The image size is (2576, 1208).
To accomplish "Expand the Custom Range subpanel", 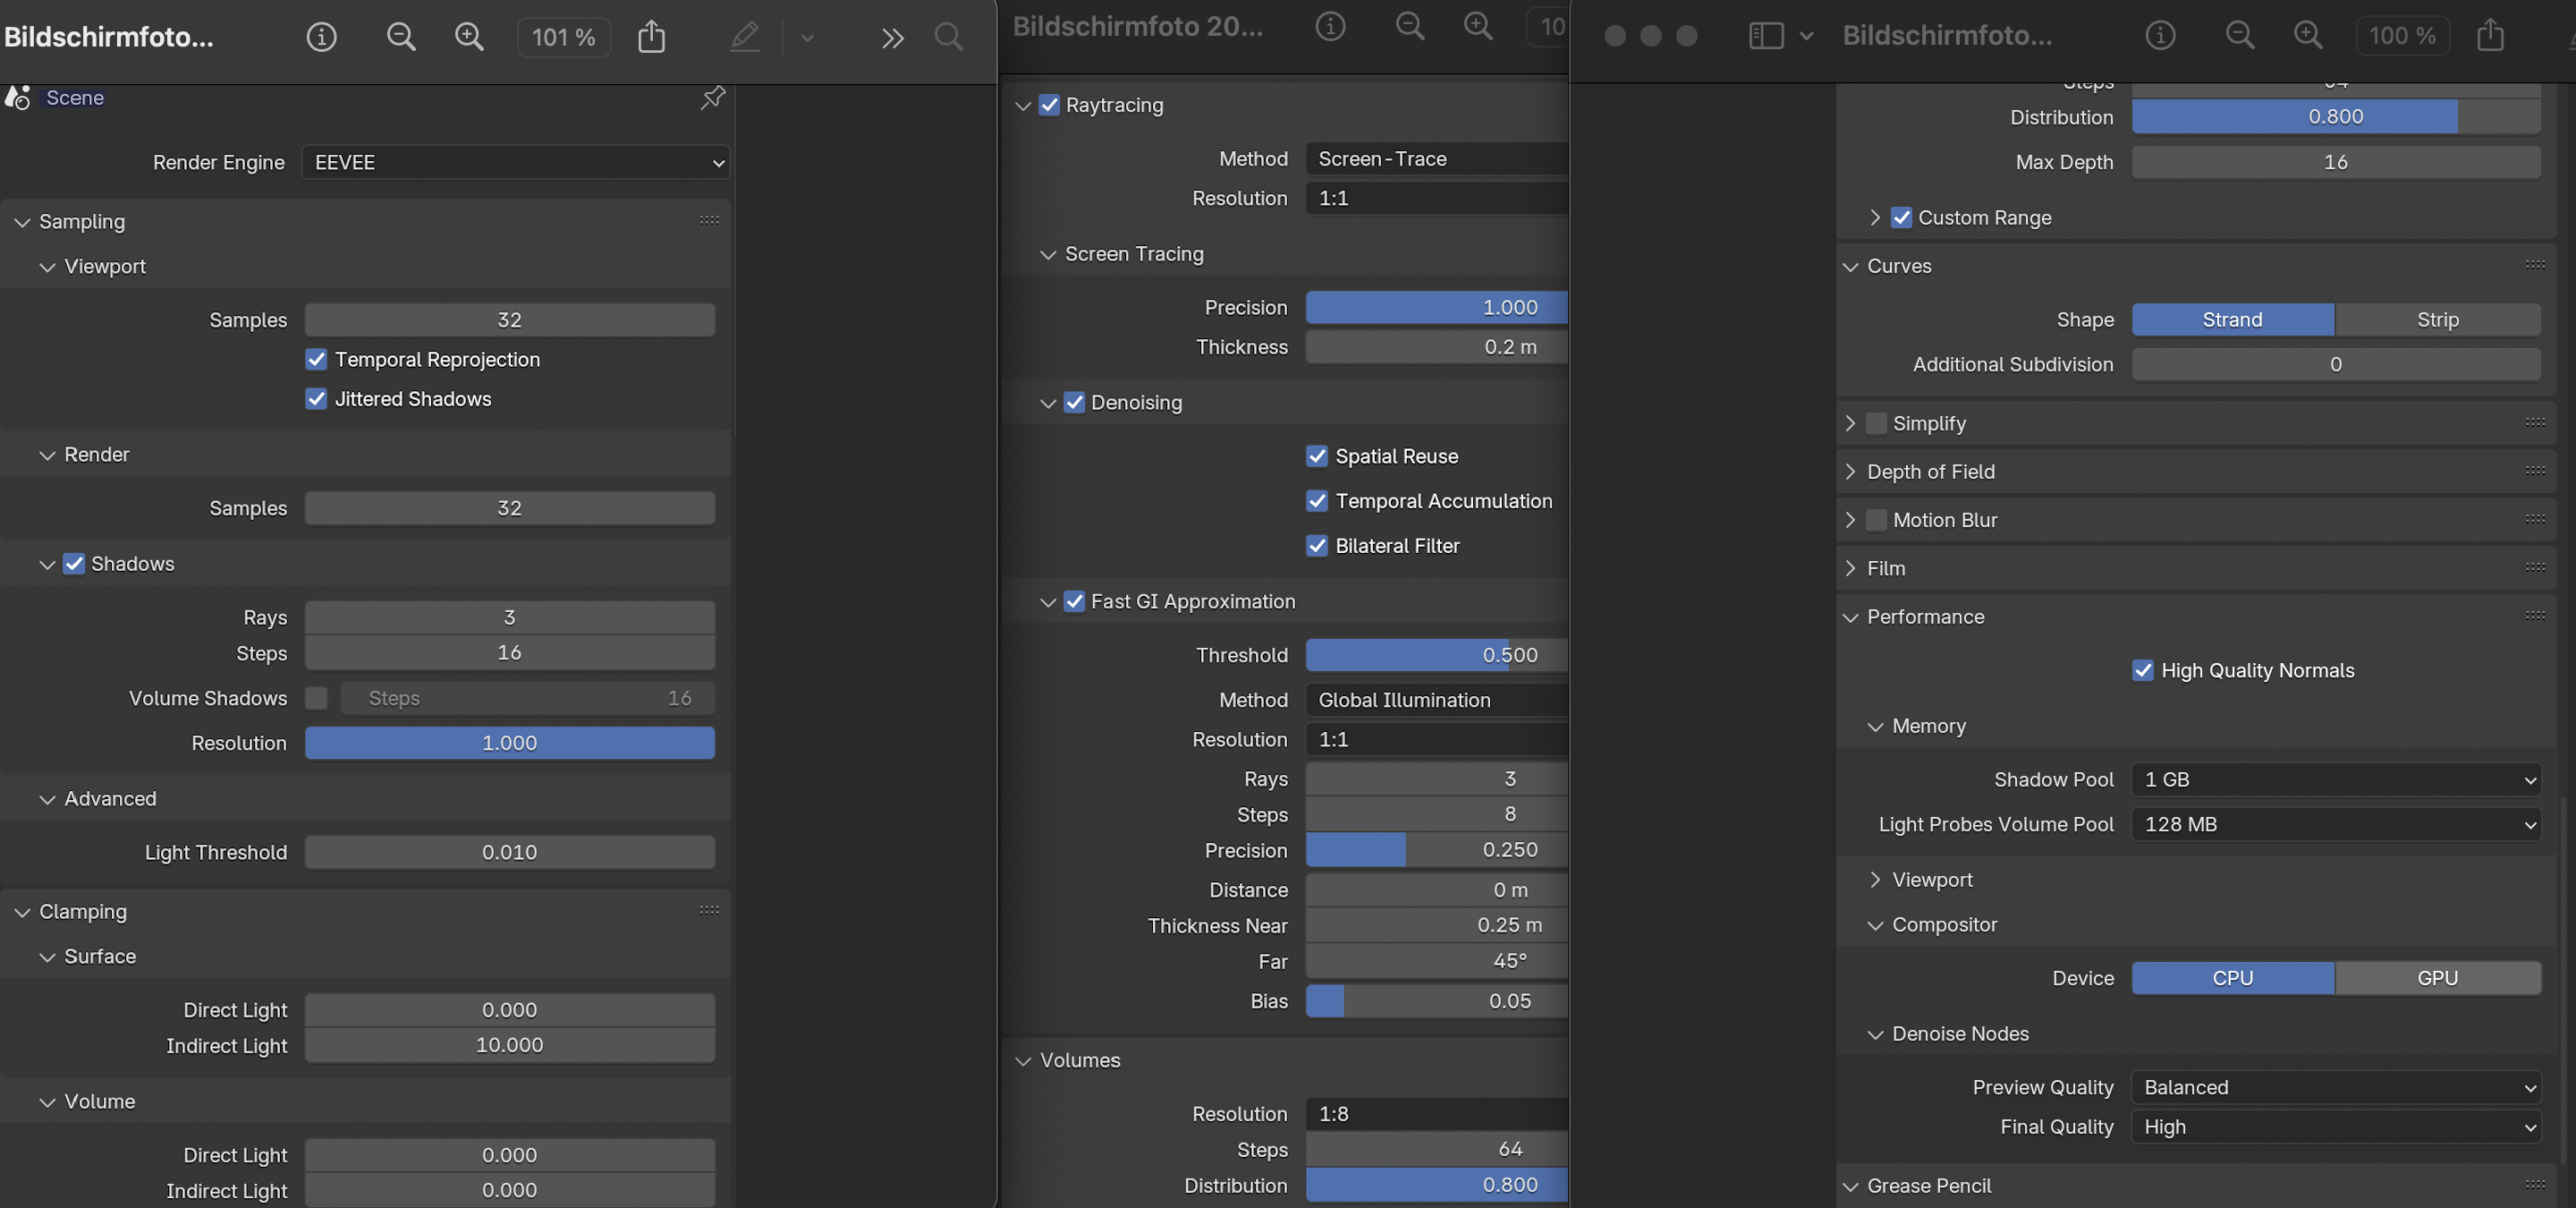I will (1875, 217).
